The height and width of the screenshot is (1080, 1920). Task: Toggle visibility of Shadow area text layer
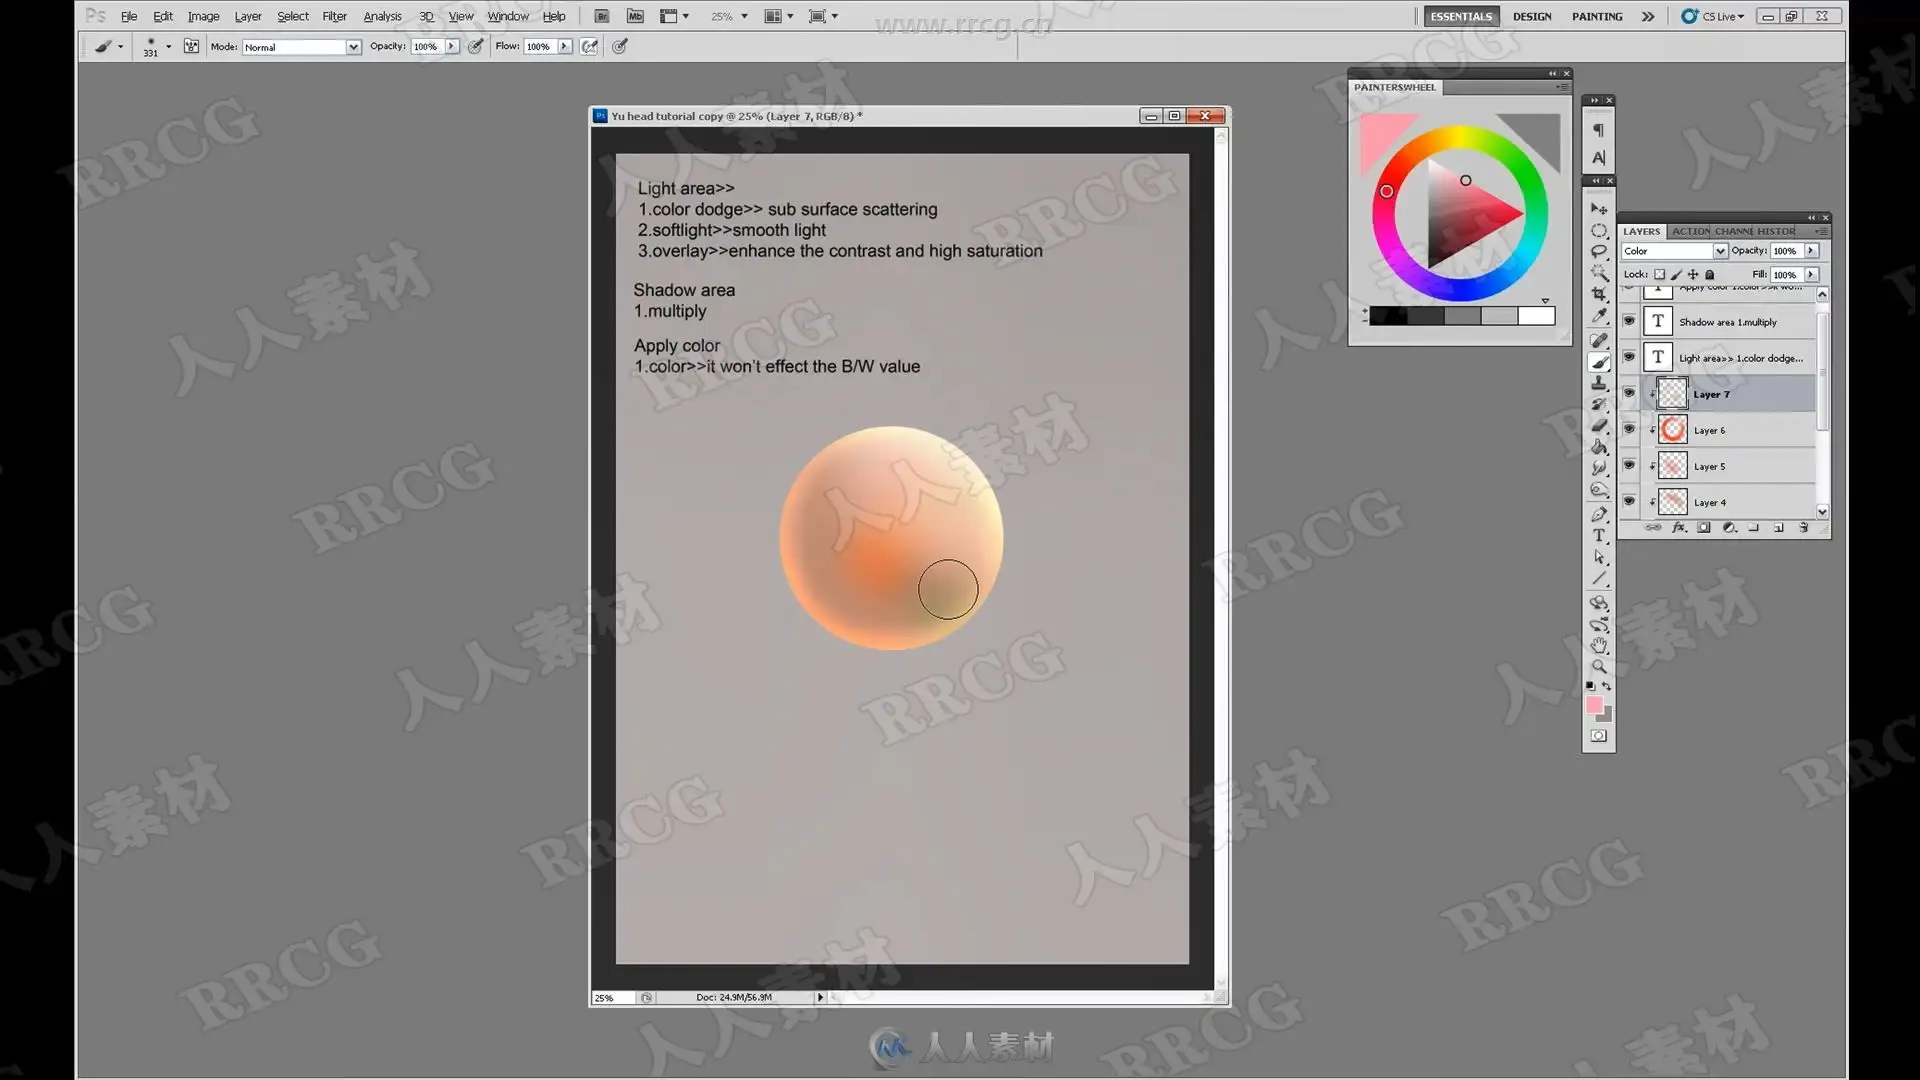[x=1629, y=321]
